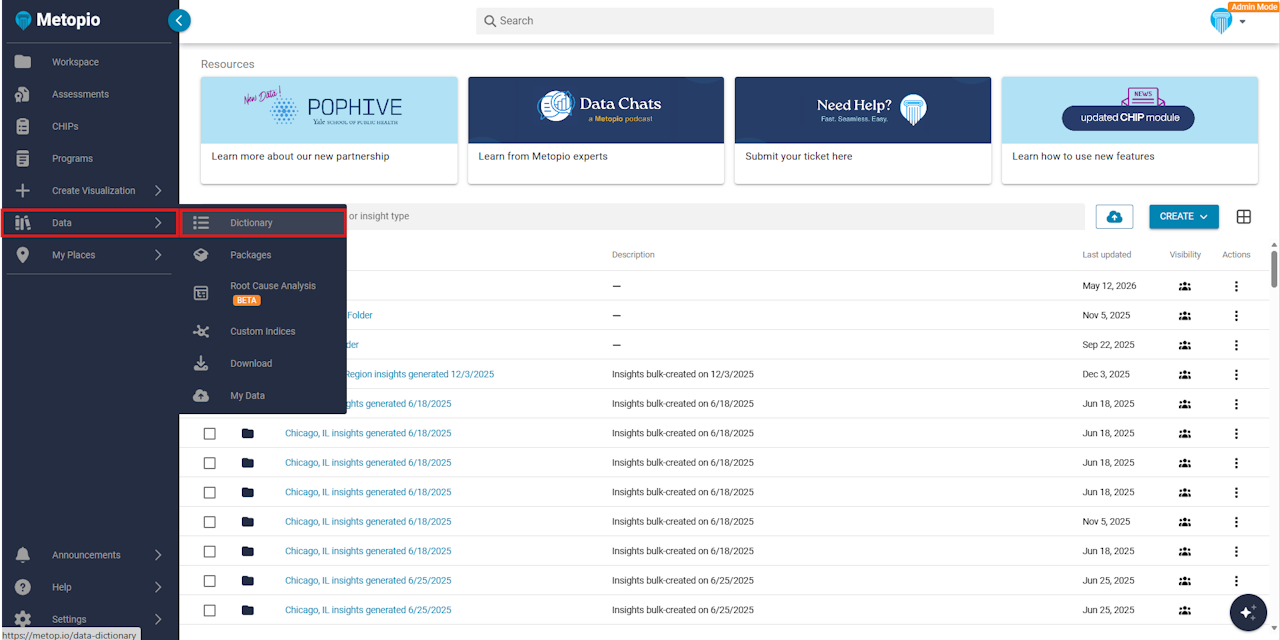Click the Visibility column header

coord(1185,255)
